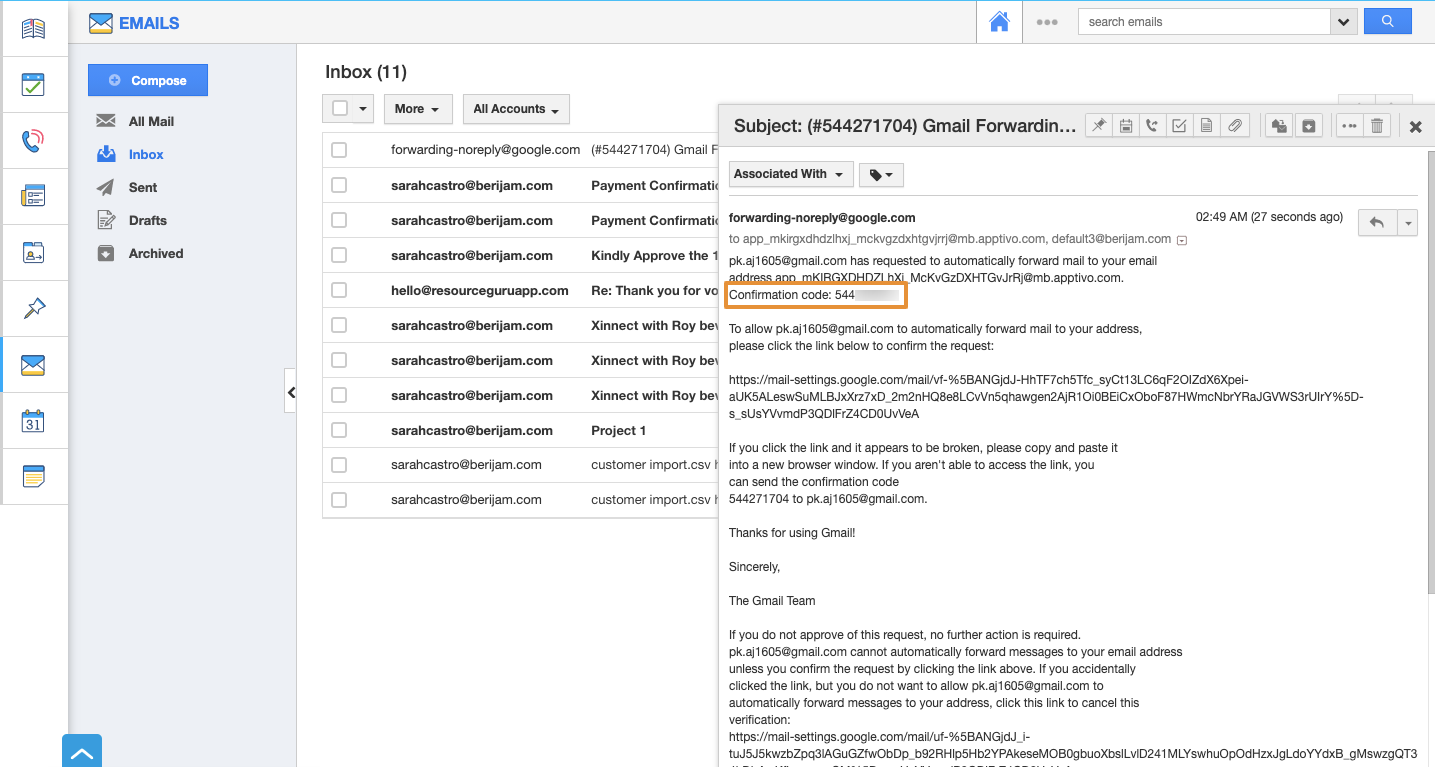The height and width of the screenshot is (767, 1435).
Task: Check the last customer import.csv email
Action: click(x=339, y=500)
